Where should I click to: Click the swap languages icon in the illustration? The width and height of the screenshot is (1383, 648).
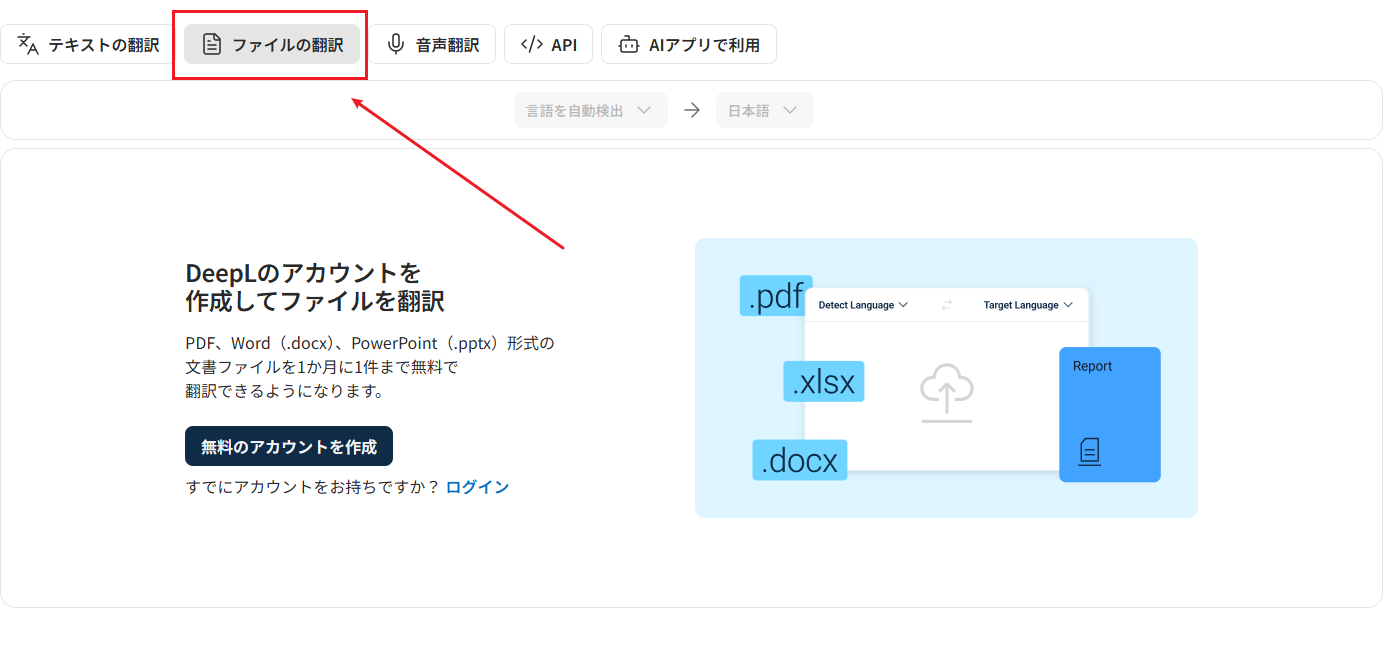946,305
